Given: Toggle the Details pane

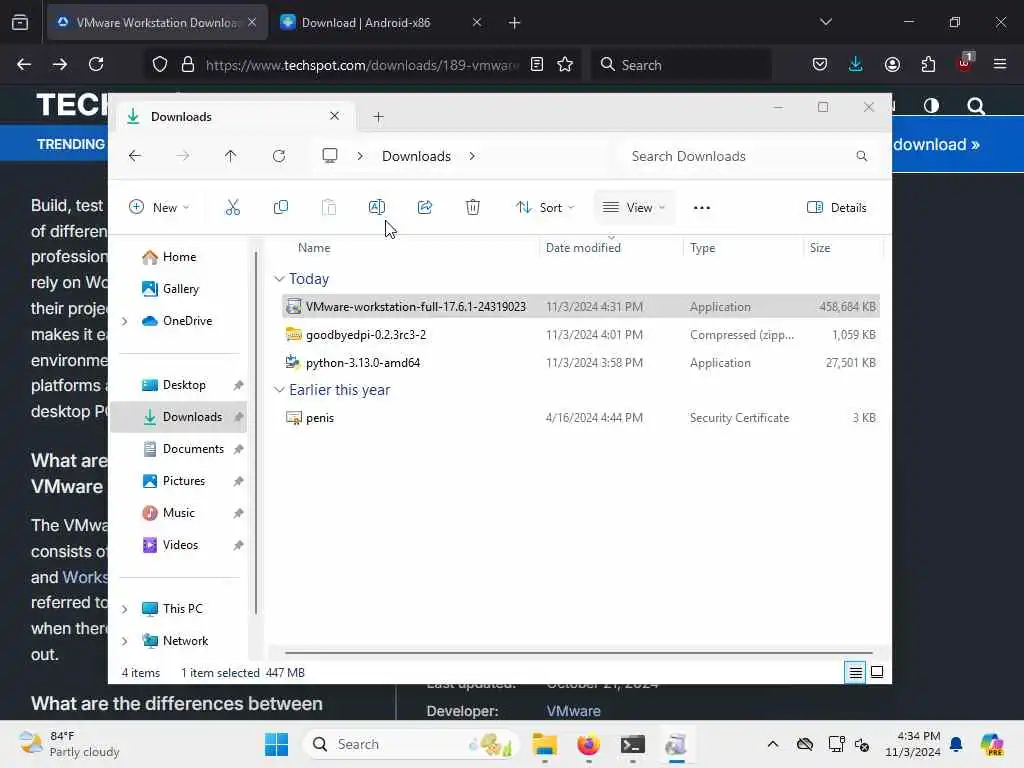Looking at the screenshot, I should pos(837,208).
